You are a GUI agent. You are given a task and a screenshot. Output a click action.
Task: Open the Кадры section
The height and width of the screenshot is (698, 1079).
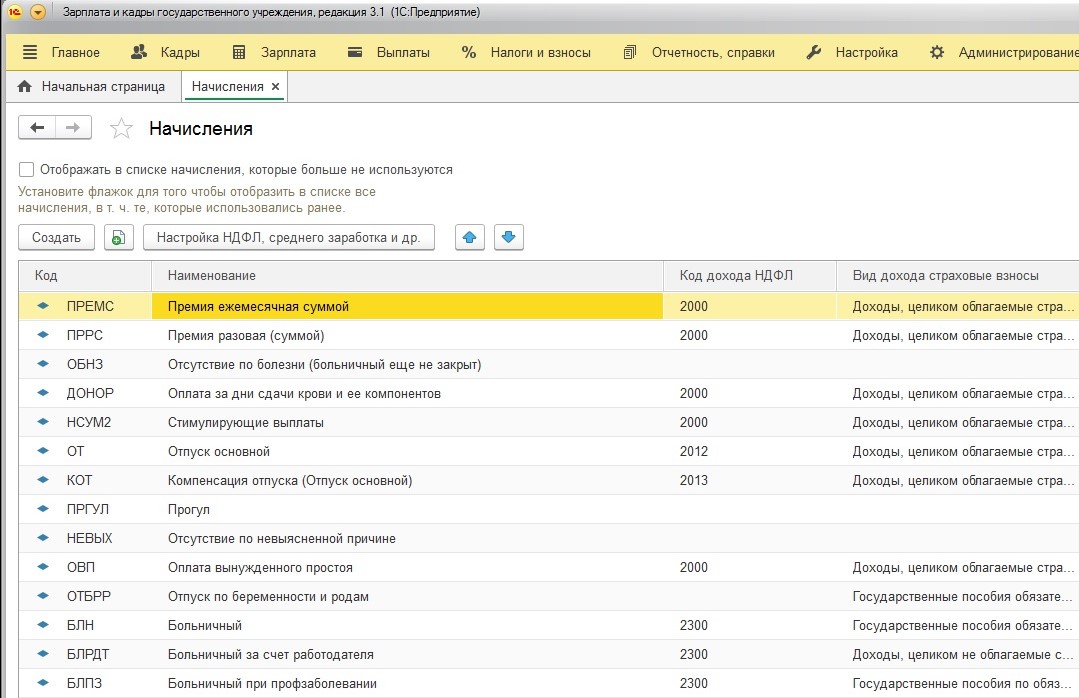(x=180, y=52)
